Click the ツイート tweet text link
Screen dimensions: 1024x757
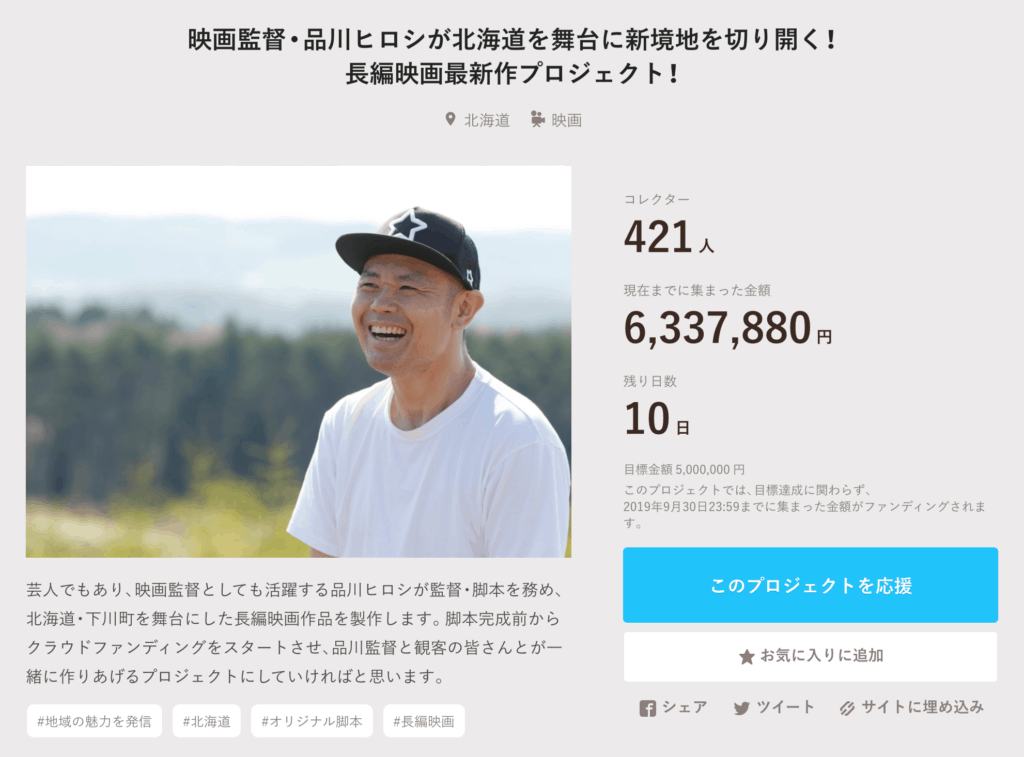786,707
